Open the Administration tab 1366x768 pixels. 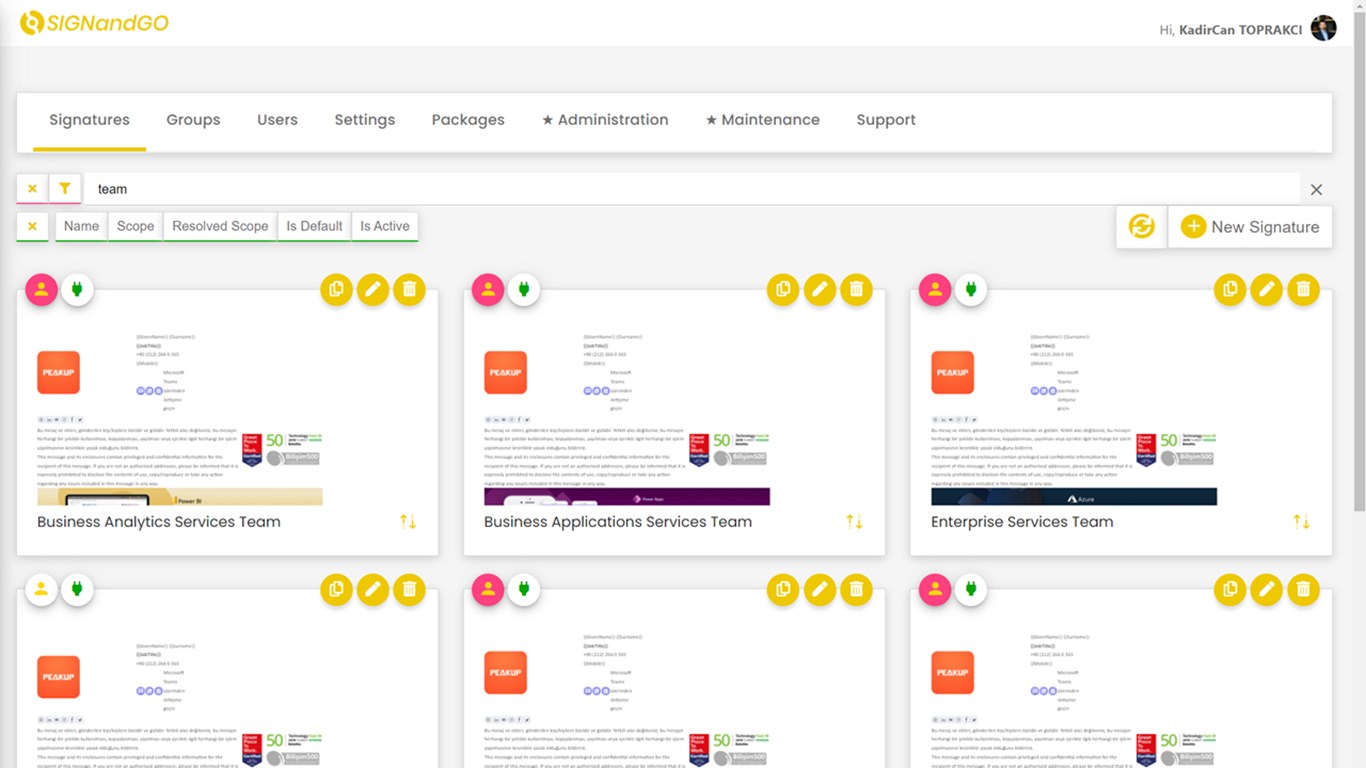(x=605, y=120)
